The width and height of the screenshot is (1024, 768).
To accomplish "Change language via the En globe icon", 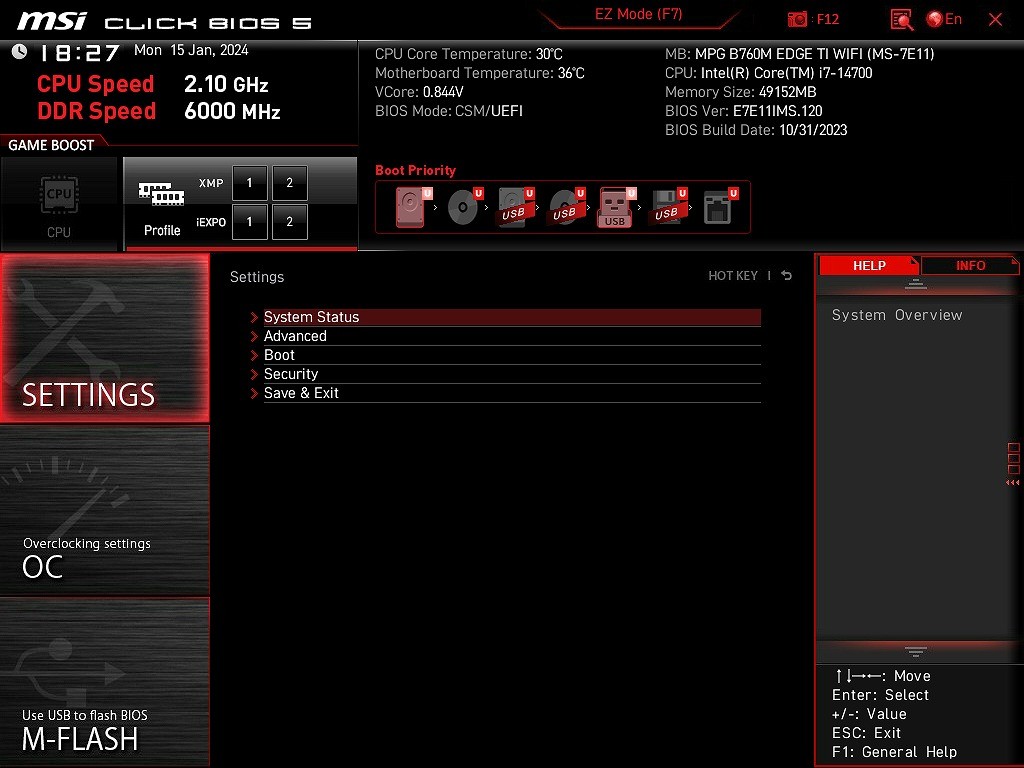I will [x=944, y=20].
